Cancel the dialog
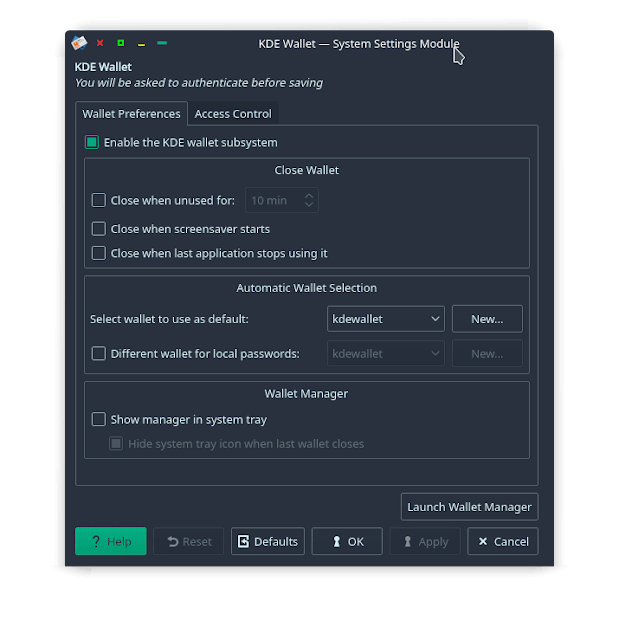This screenshot has width=619, height=640. click(x=503, y=541)
